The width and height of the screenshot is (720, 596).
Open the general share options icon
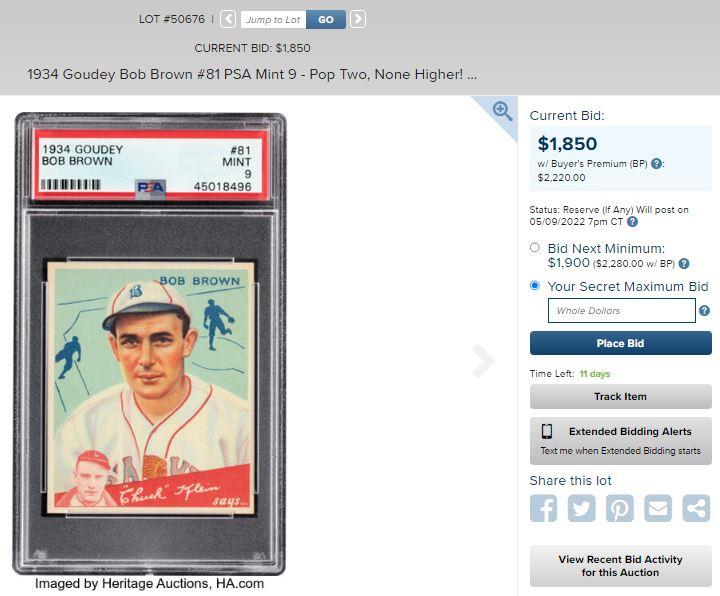tap(696, 508)
